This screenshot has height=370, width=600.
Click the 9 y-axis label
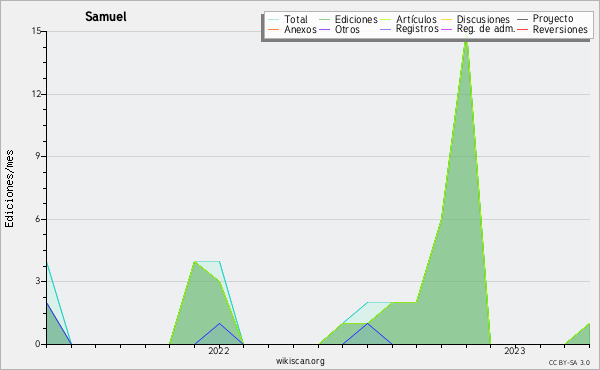click(x=39, y=156)
